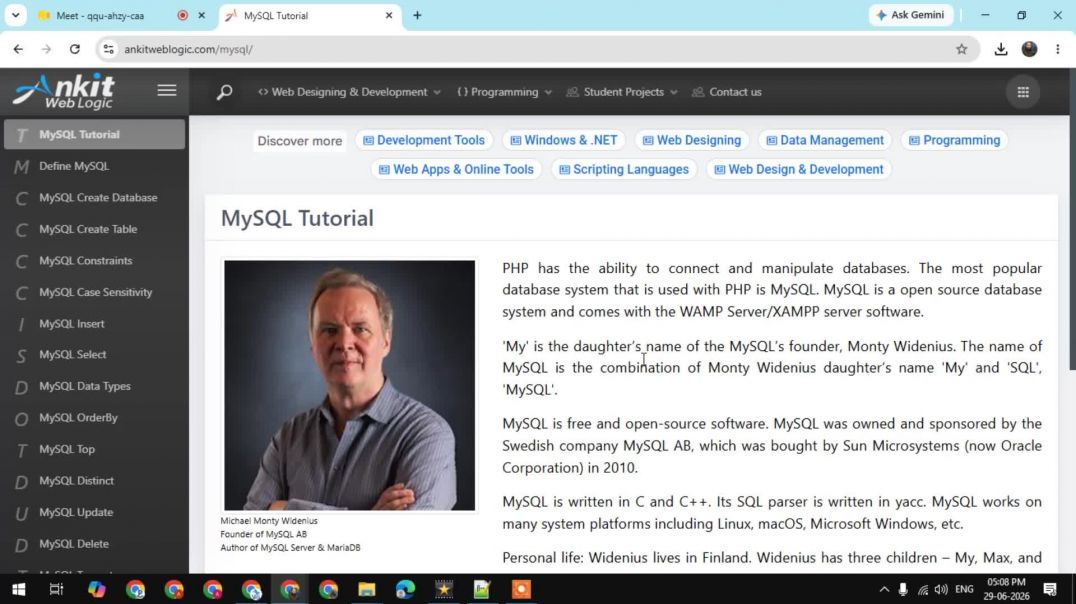View site information icon in address bar
The height and width of the screenshot is (604, 1076).
[108, 49]
